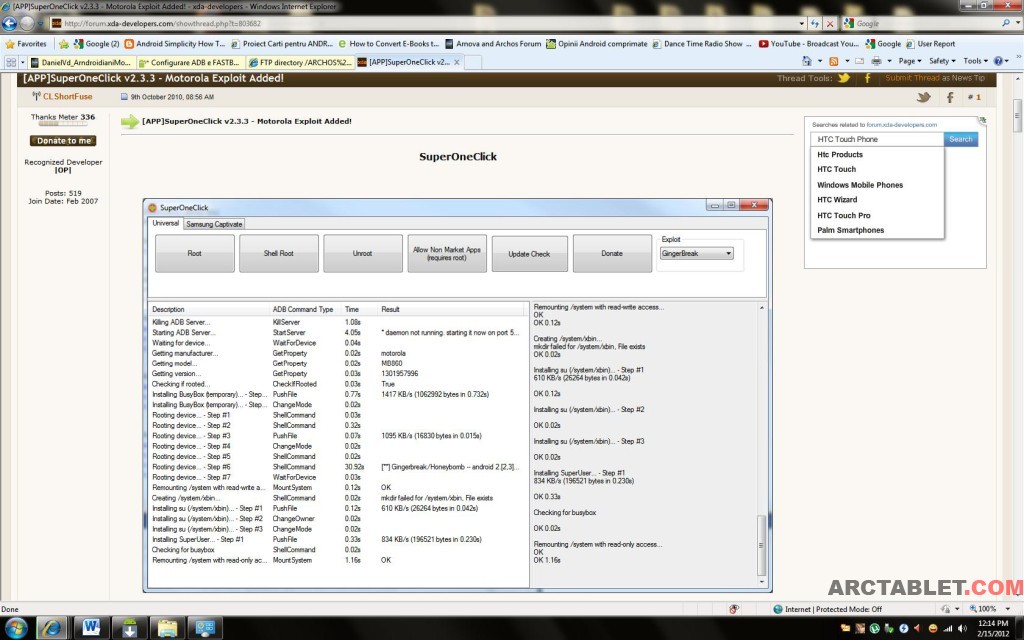Click the Donate button in SuperOneClick

click(x=612, y=253)
